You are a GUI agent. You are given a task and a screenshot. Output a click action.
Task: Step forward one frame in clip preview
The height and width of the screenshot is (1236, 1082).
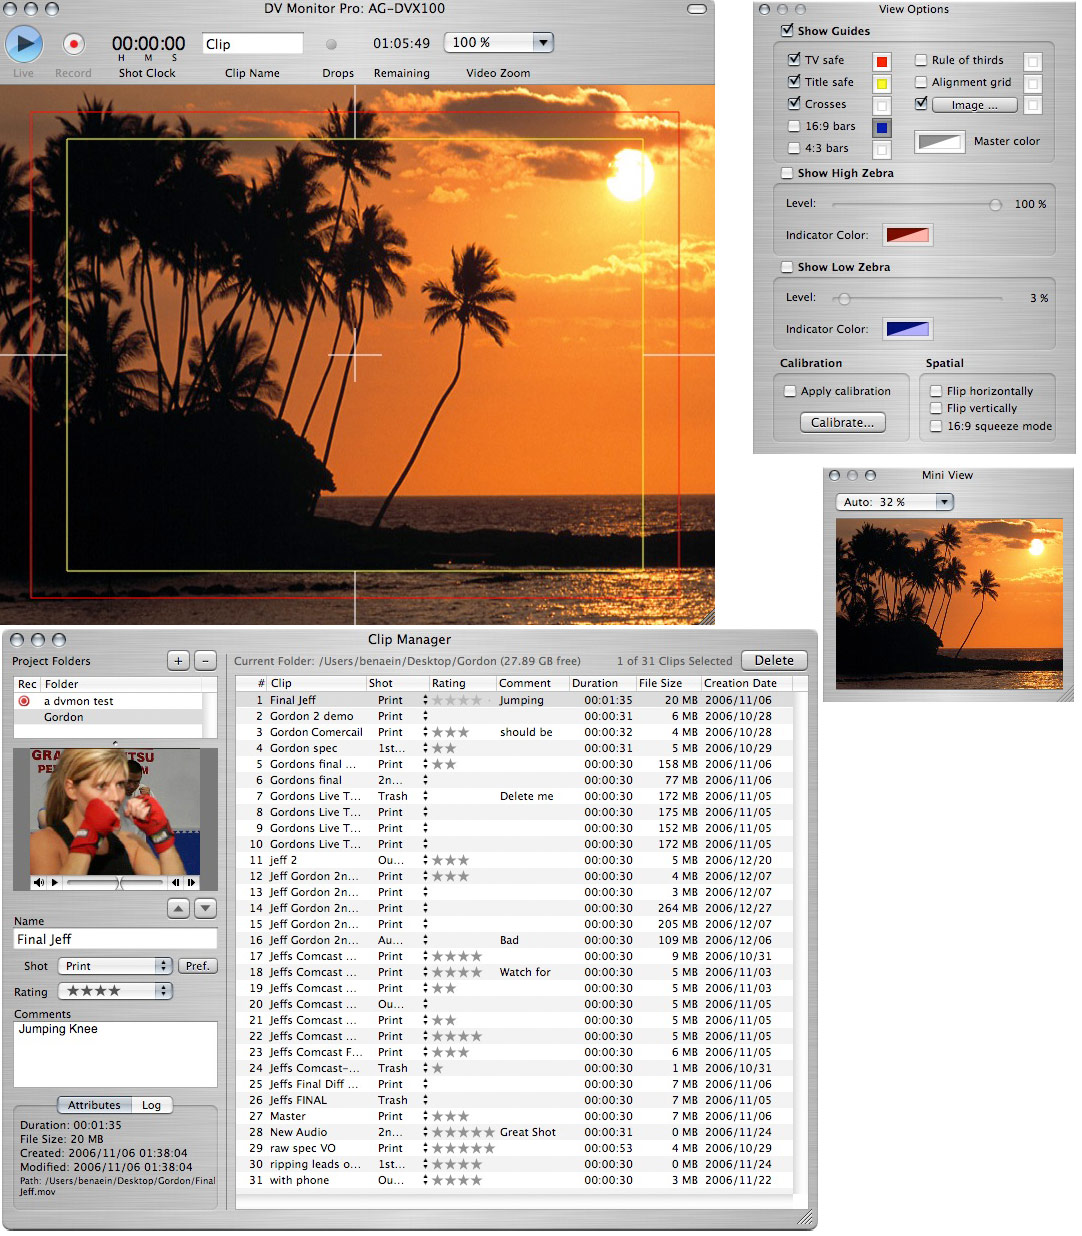click(191, 882)
